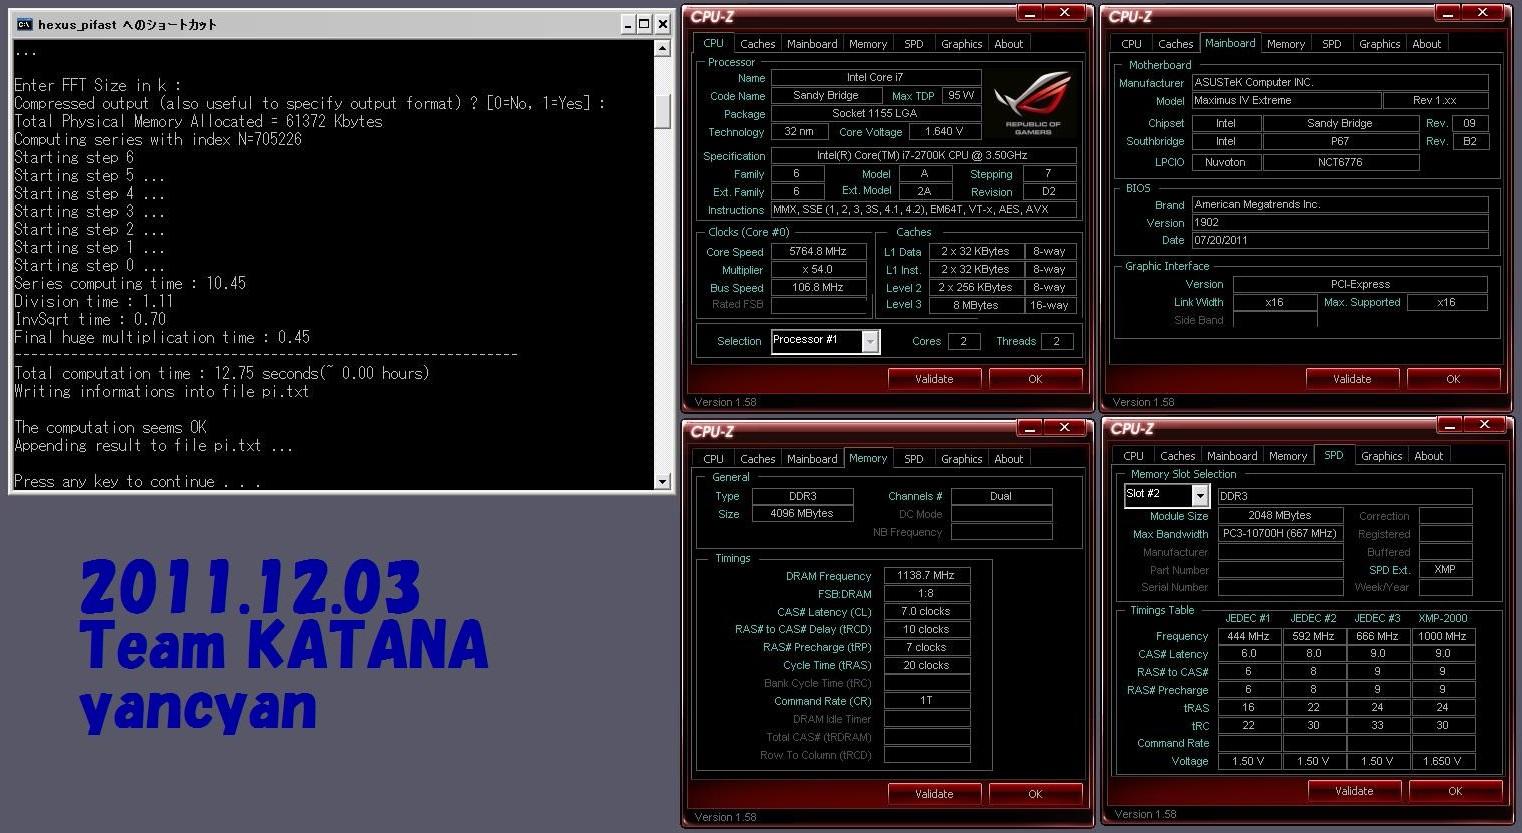Go to Graphics tab in SPD slot window

click(x=1381, y=456)
